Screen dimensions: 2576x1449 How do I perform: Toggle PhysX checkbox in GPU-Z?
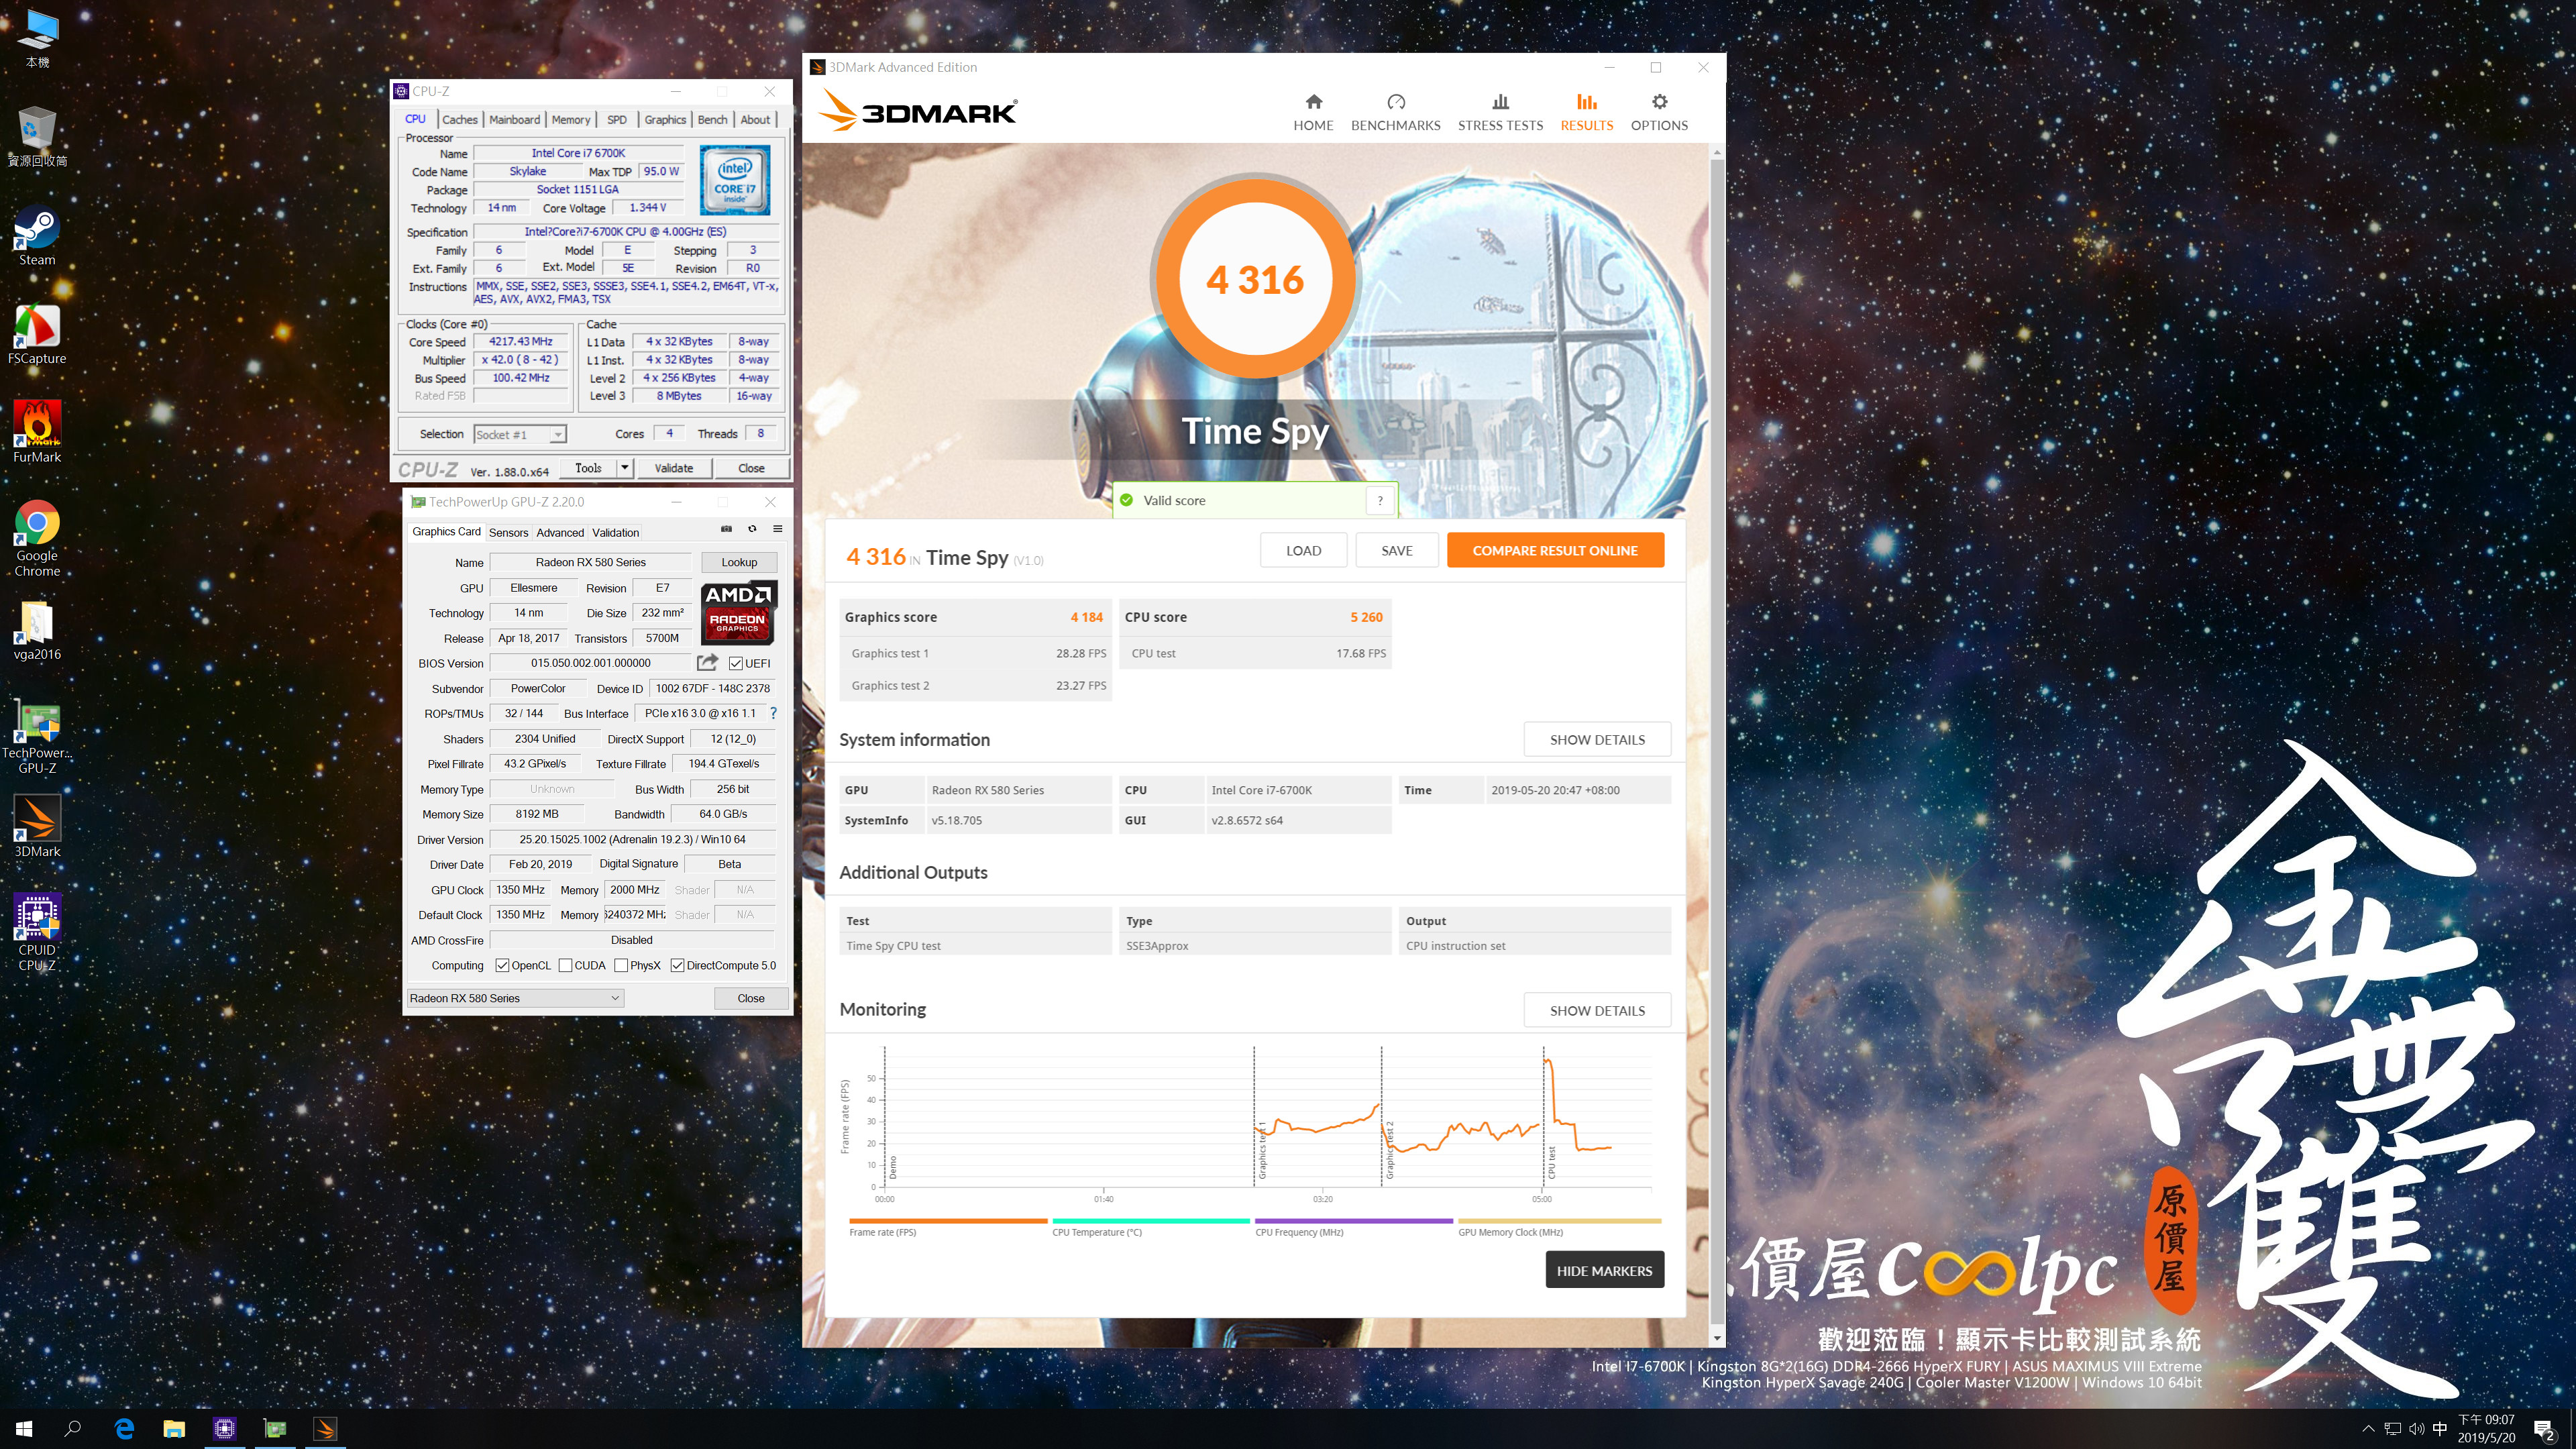click(x=621, y=965)
